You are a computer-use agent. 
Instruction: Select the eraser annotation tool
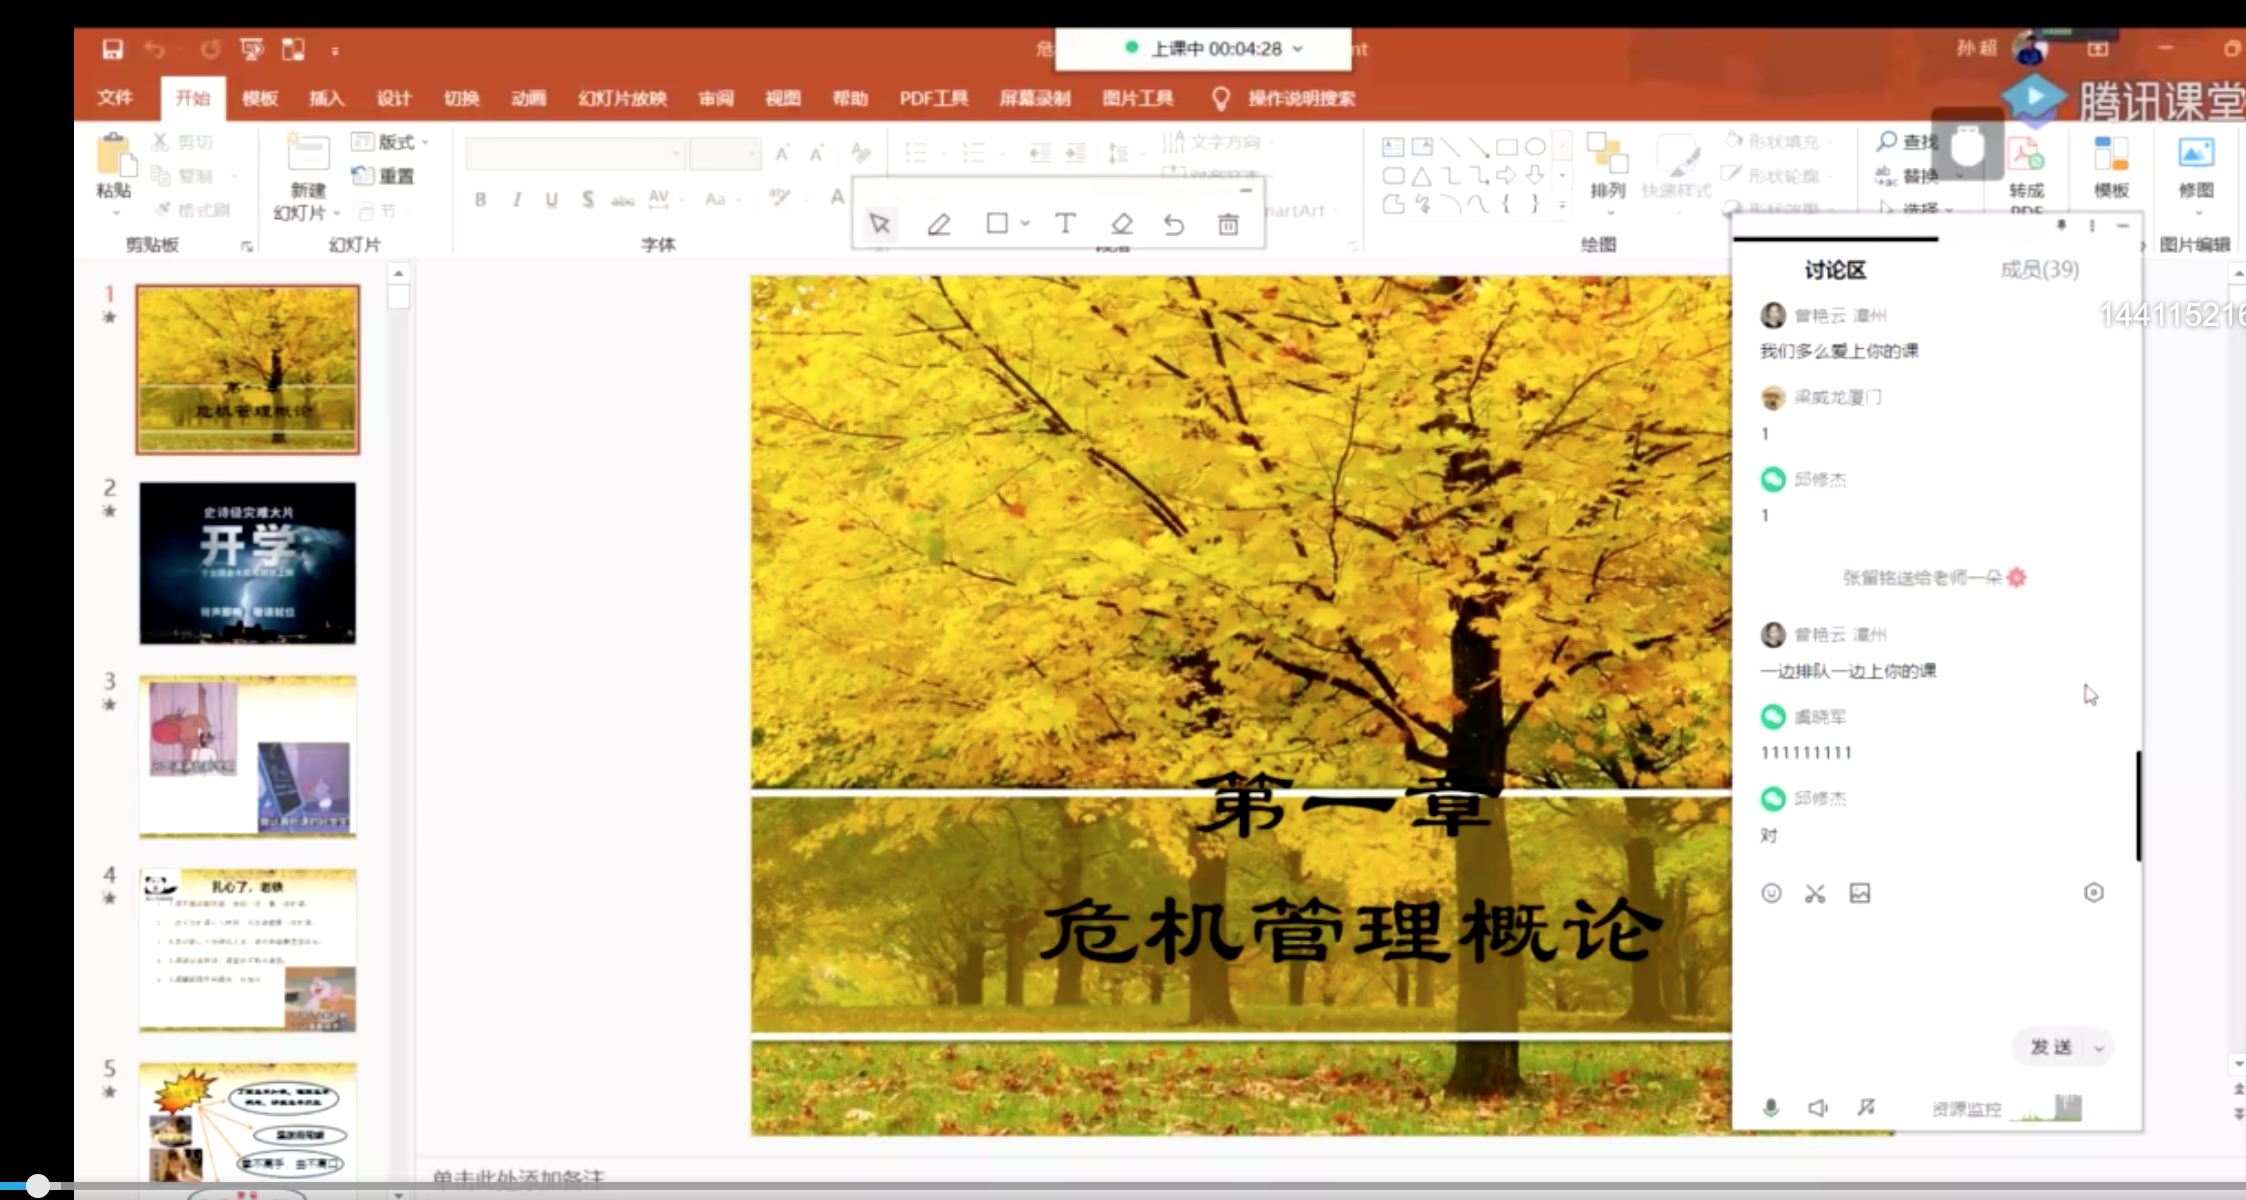[1122, 224]
